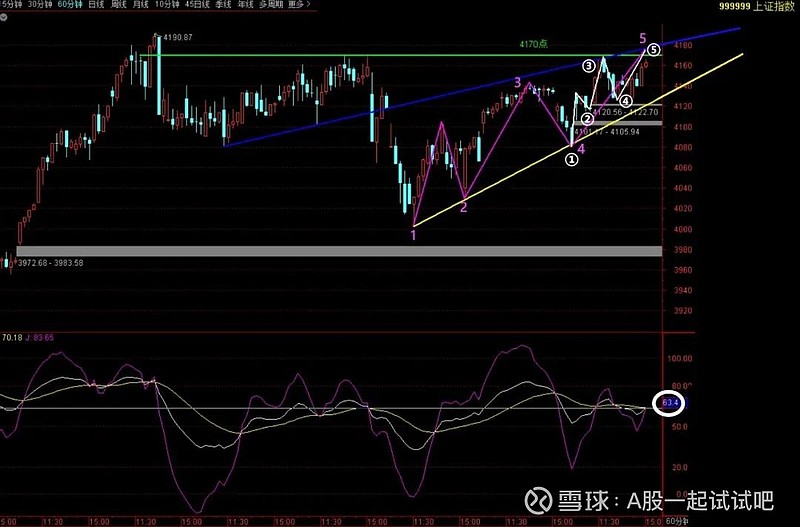Click the 4190.87 high price label
800x527 pixels.
(178, 37)
